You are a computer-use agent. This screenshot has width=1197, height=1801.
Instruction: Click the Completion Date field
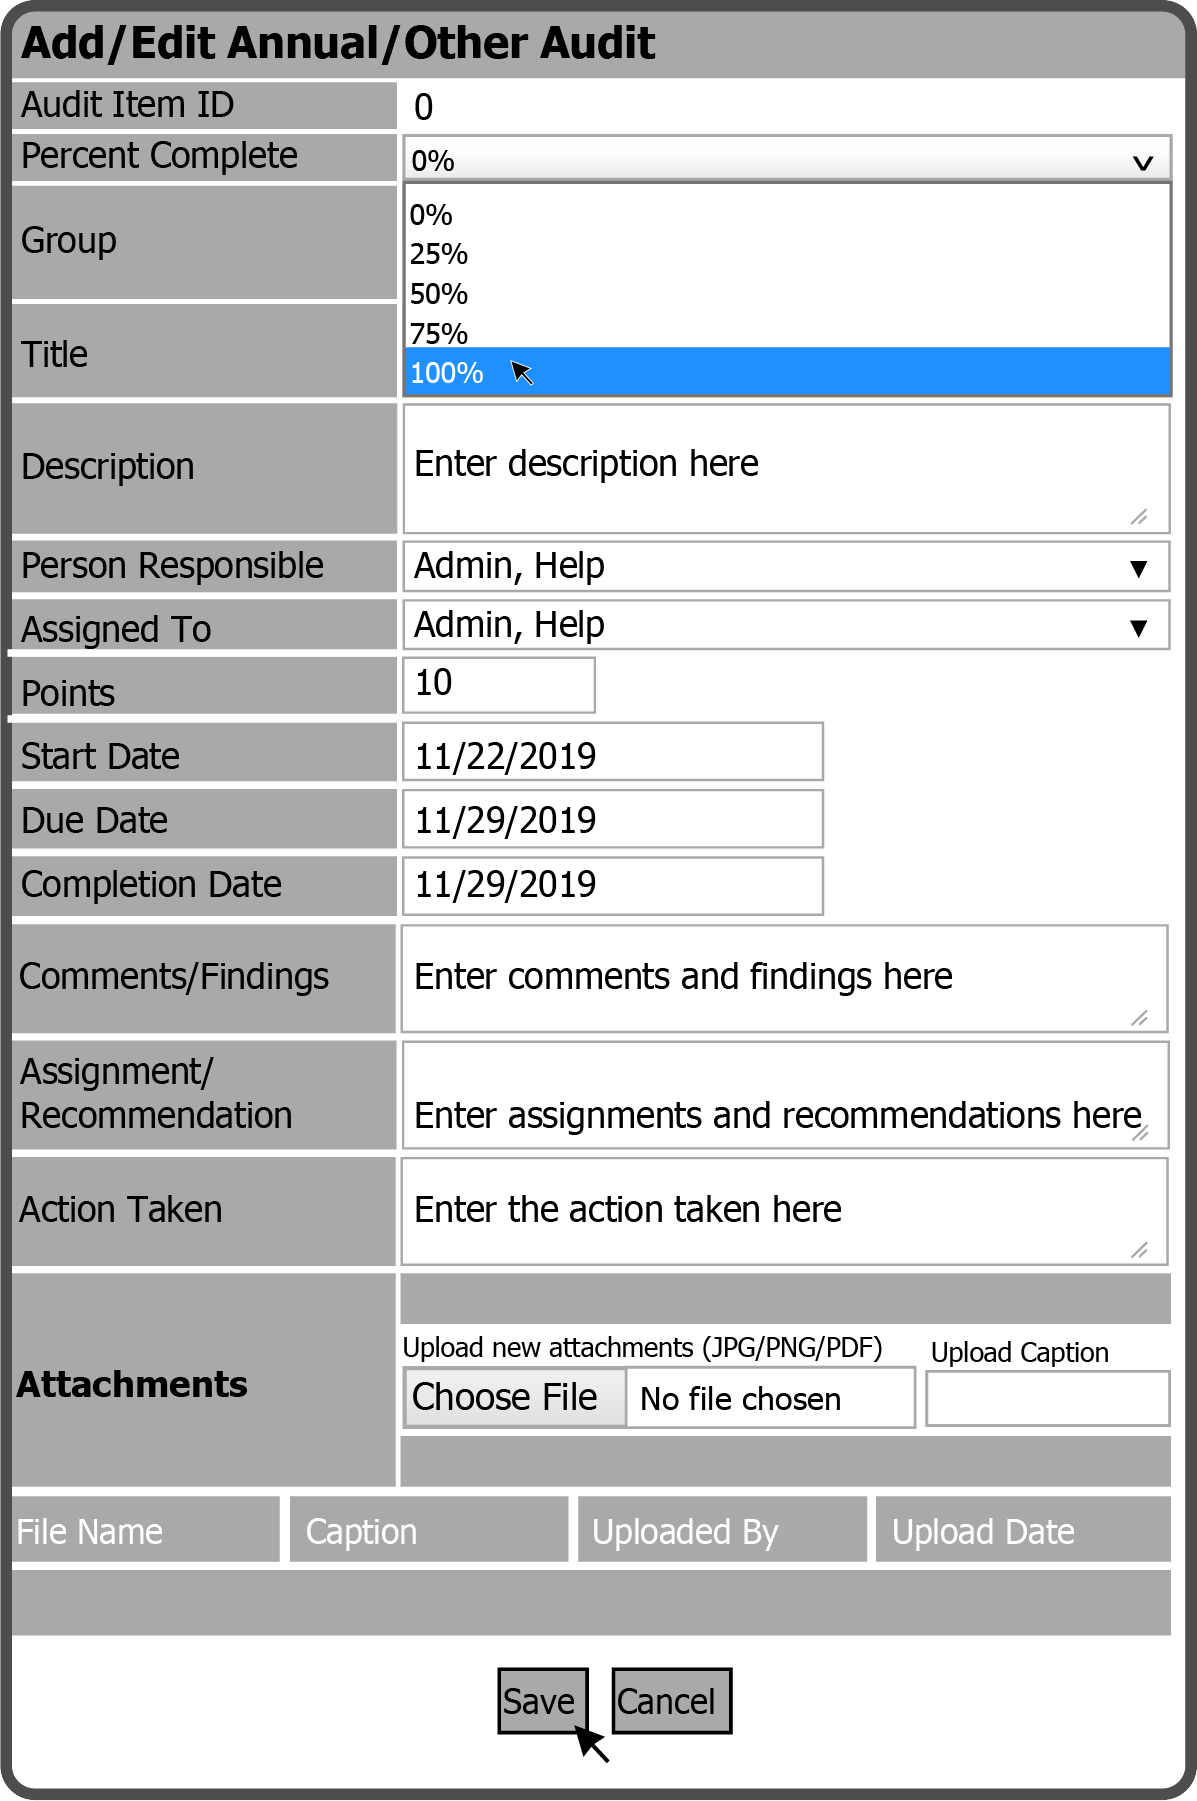(x=612, y=885)
